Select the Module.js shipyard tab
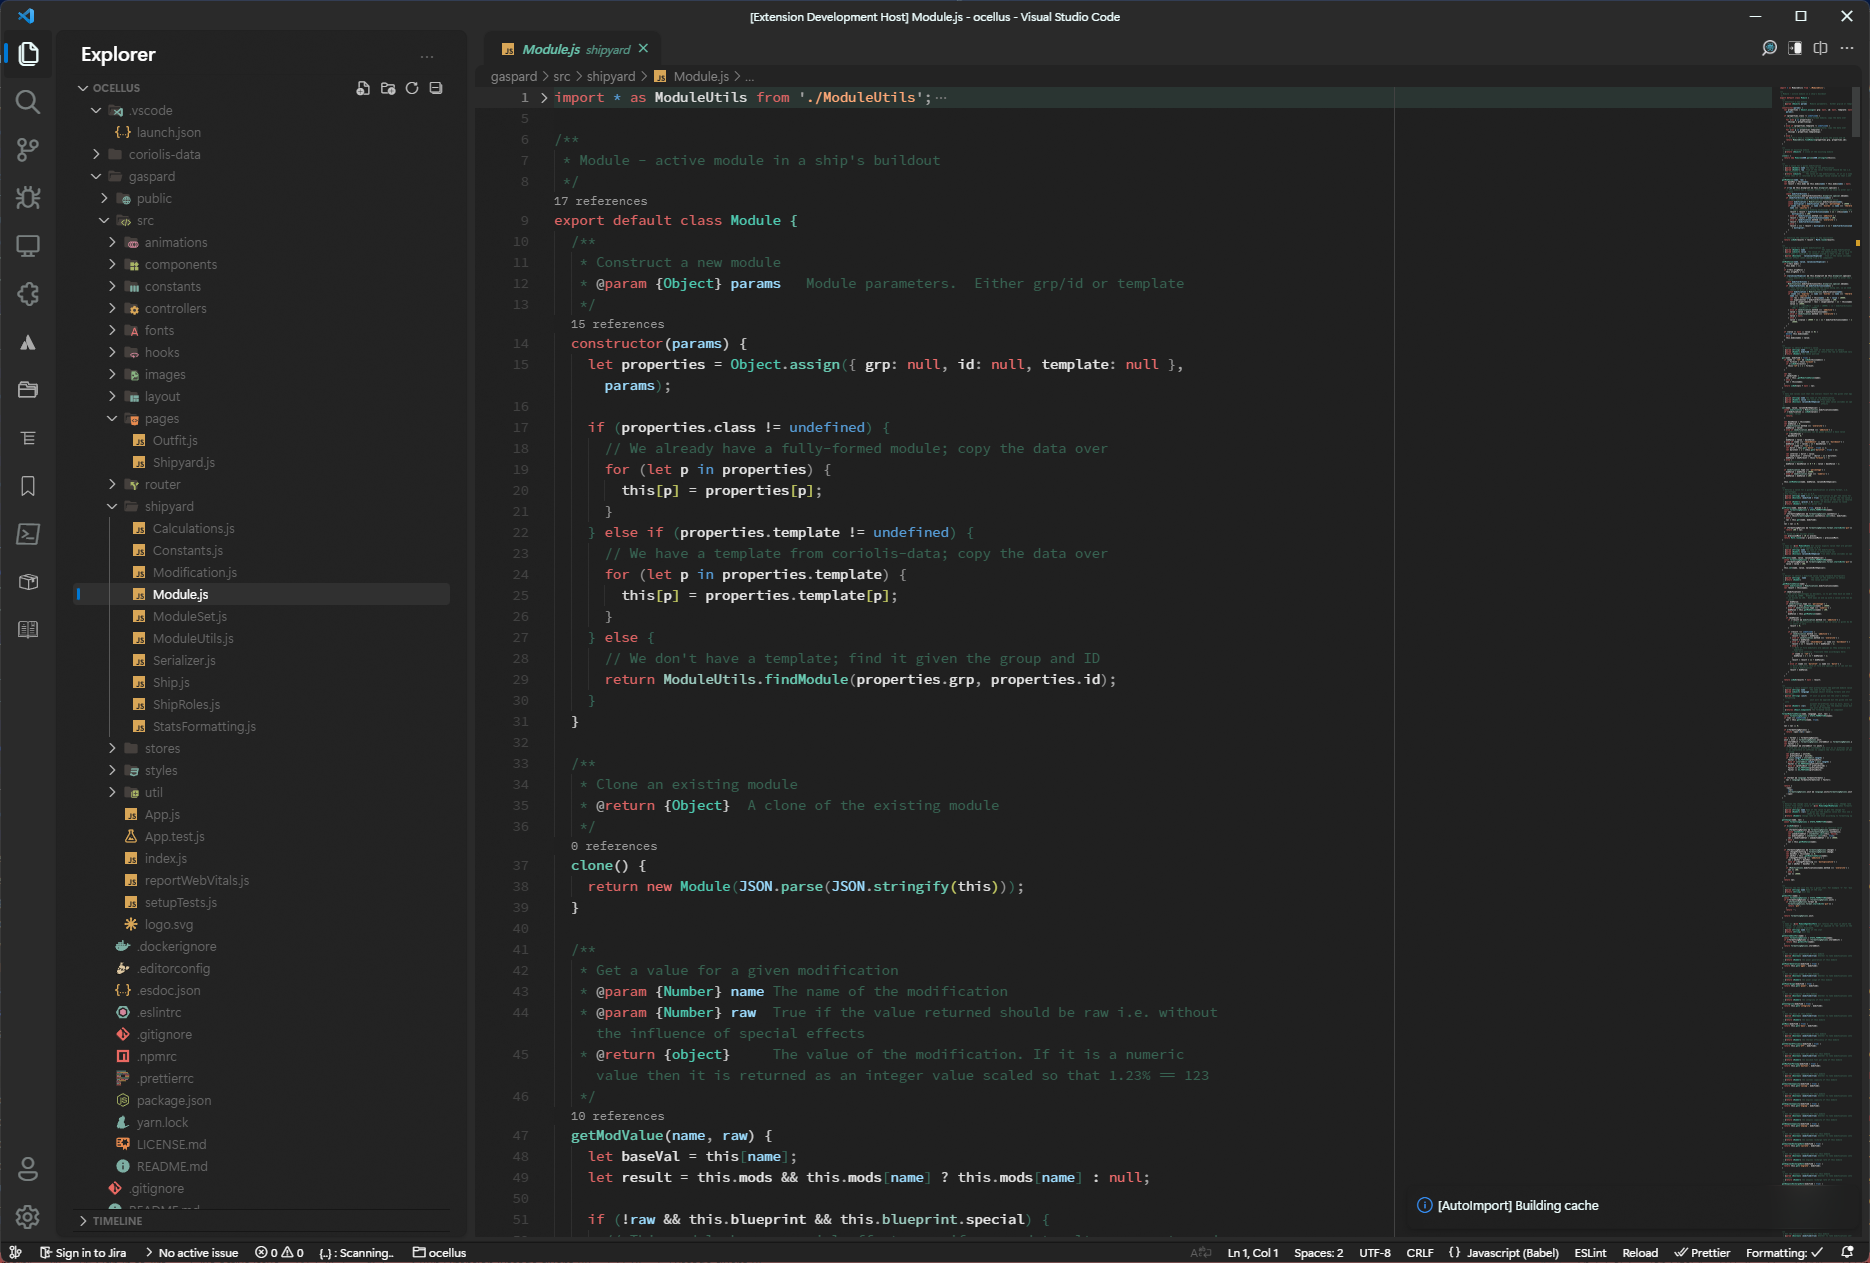 [x=575, y=49]
